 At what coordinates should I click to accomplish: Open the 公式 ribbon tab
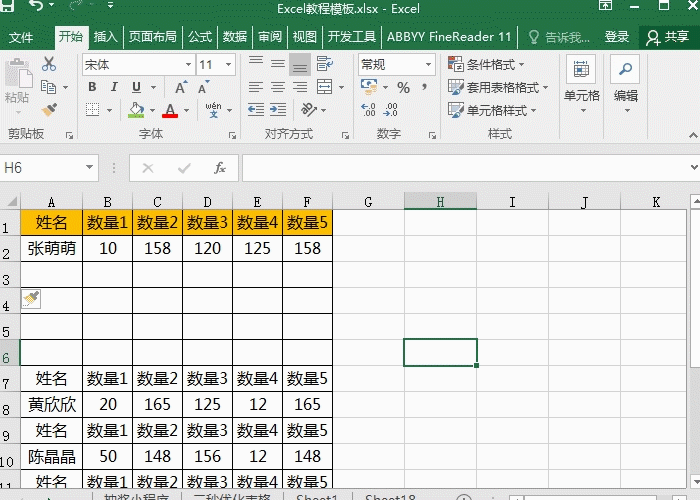[x=199, y=37]
